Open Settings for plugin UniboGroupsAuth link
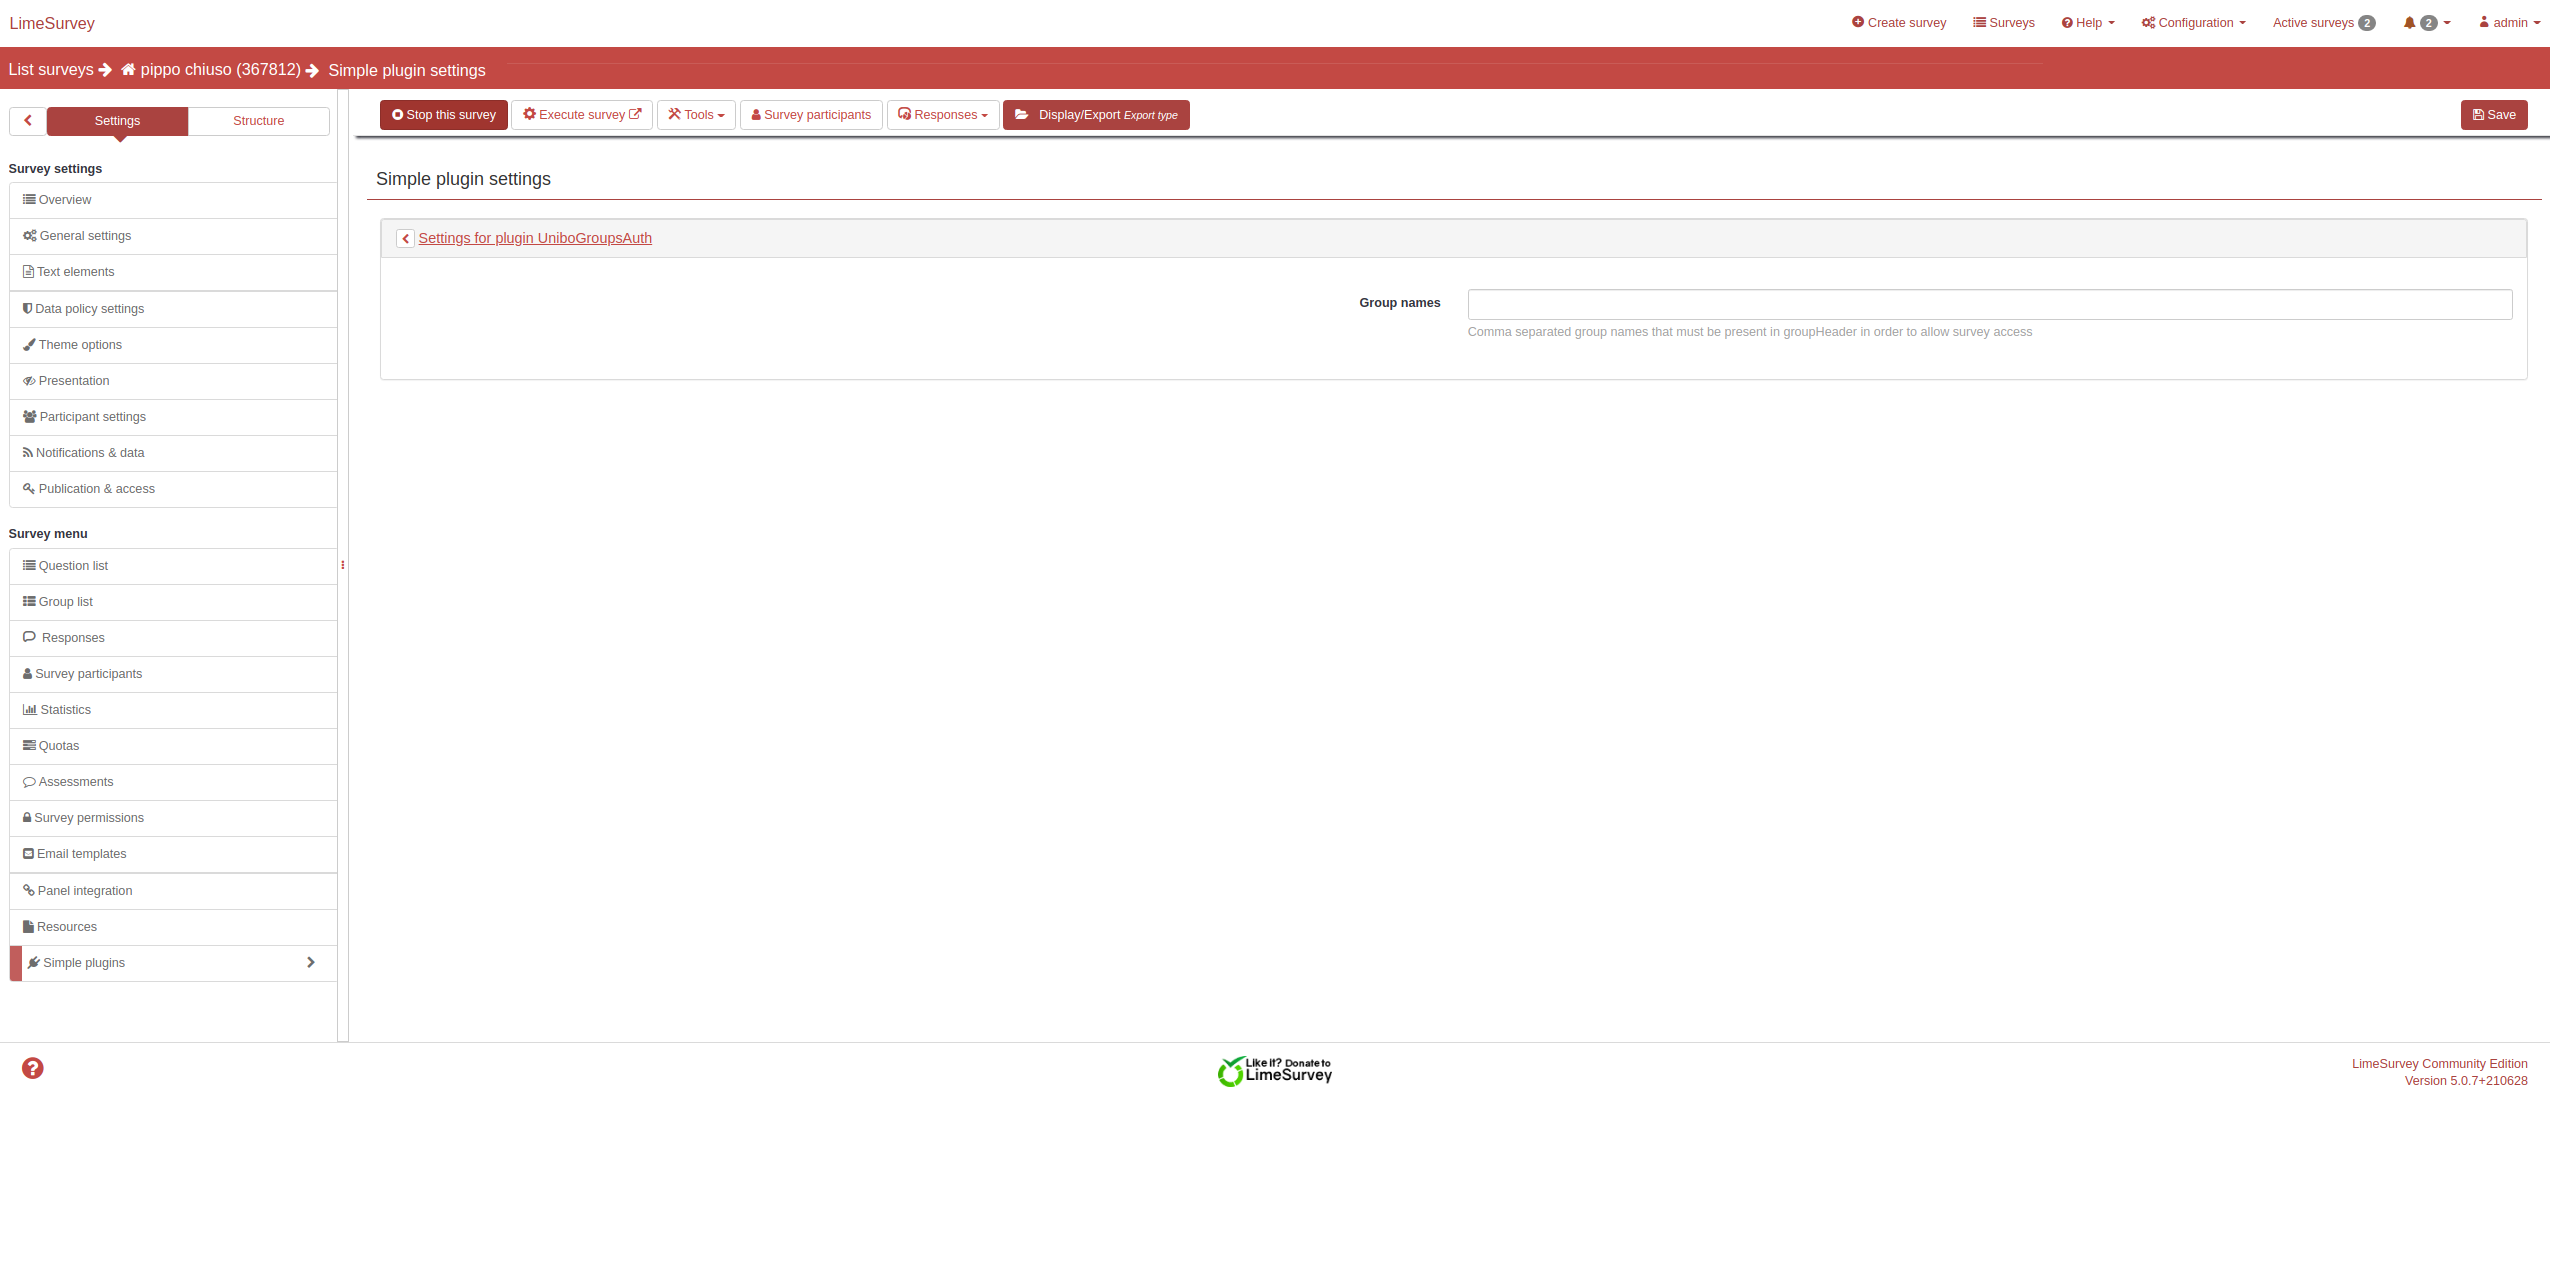The height and width of the screenshot is (1270, 2550). (534, 238)
